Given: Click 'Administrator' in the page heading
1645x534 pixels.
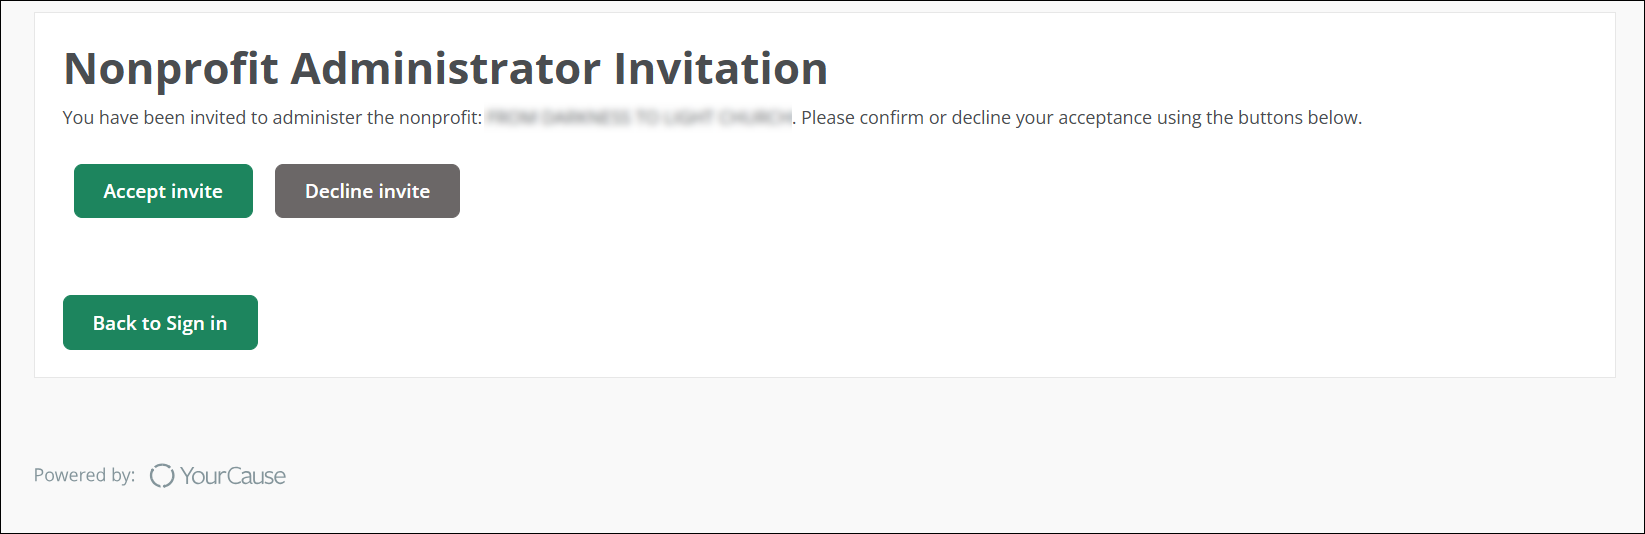Looking at the screenshot, I should [446, 69].
